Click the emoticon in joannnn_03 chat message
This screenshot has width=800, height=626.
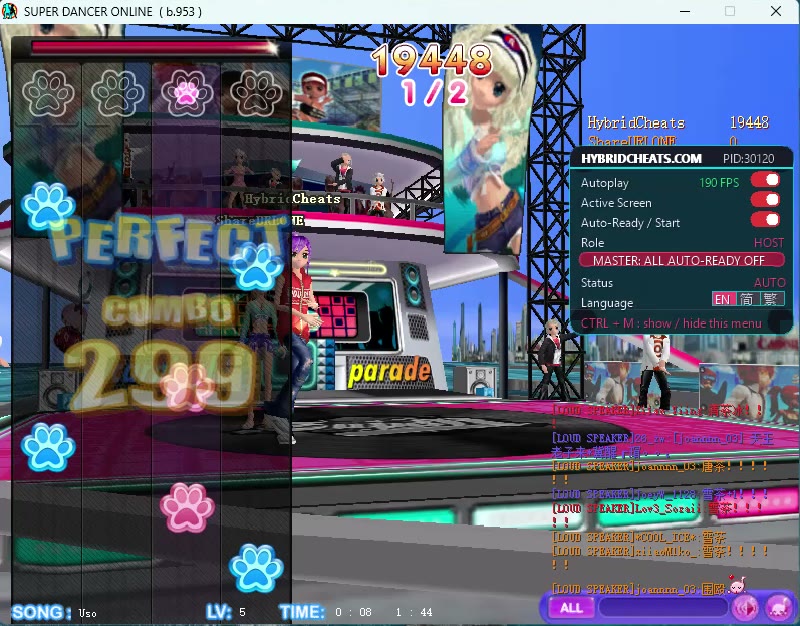(737, 584)
